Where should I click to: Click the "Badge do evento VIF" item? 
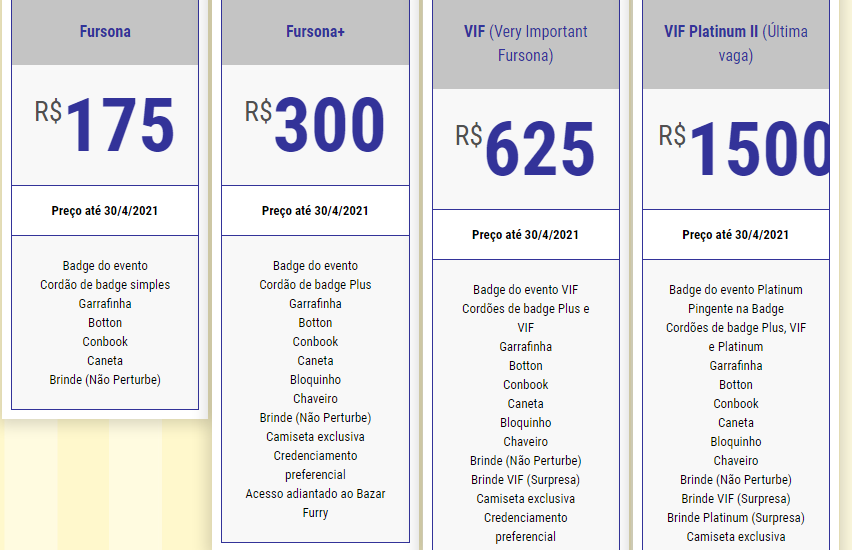[526, 290]
